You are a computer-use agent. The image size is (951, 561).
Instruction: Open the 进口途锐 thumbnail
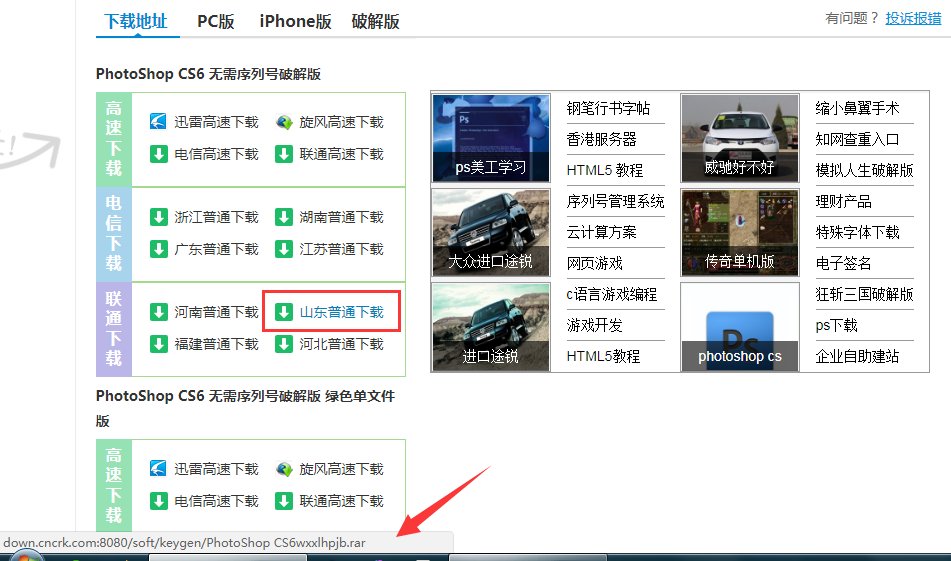click(491, 327)
